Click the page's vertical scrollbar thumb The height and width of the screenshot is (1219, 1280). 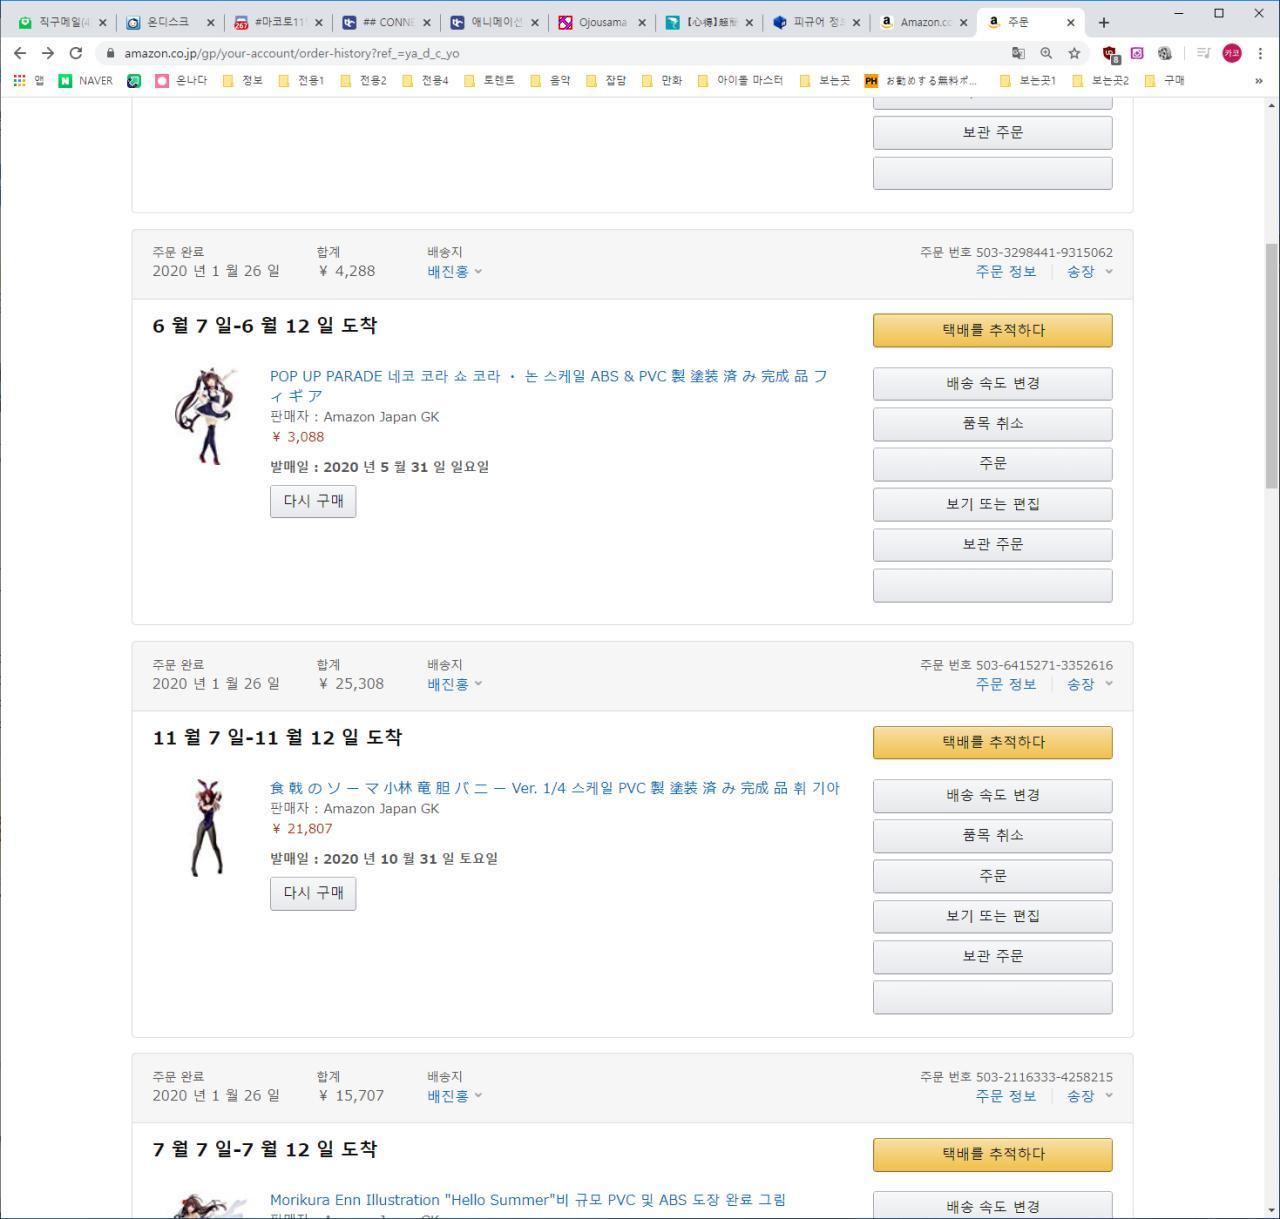point(1271,365)
